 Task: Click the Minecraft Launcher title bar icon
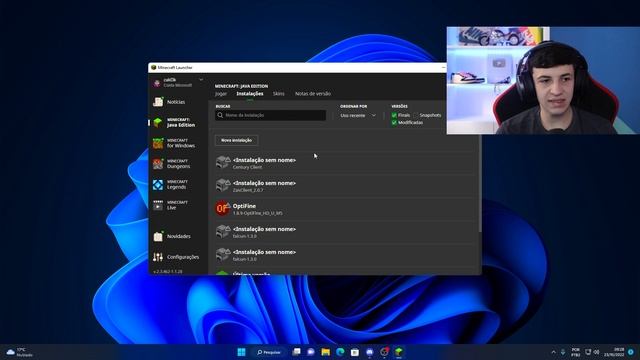(x=153, y=67)
